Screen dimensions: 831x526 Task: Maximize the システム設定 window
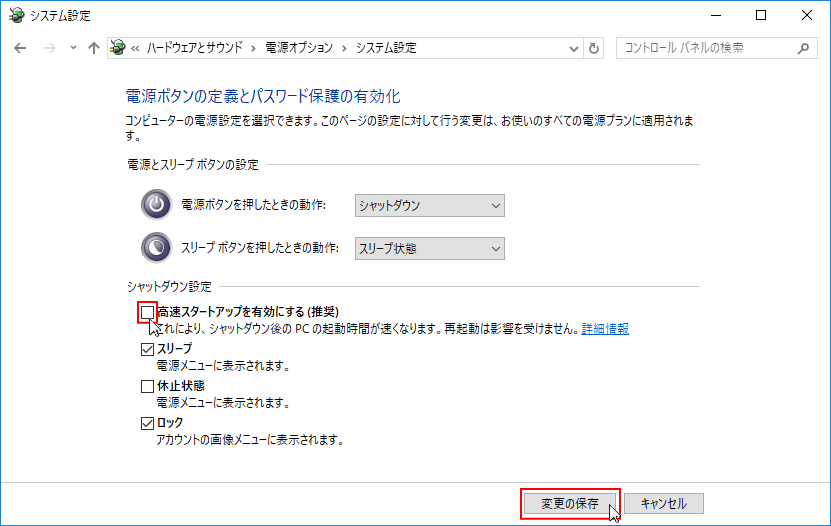coord(761,15)
